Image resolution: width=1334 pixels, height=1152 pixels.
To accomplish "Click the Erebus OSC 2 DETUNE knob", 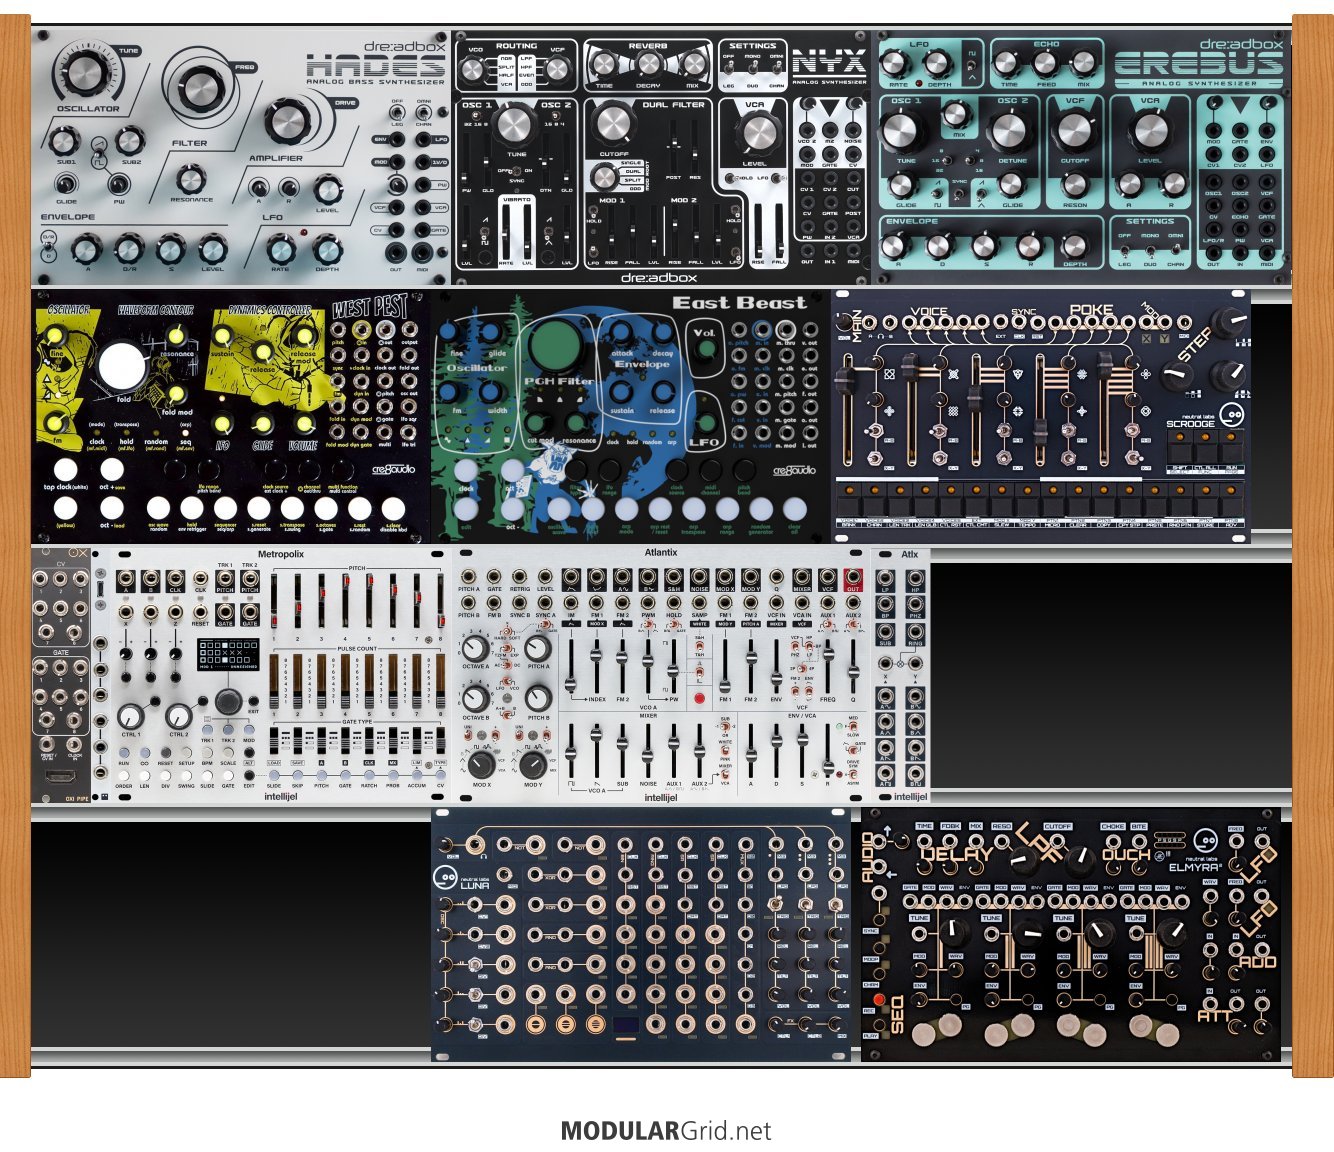I will tap(1012, 132).
